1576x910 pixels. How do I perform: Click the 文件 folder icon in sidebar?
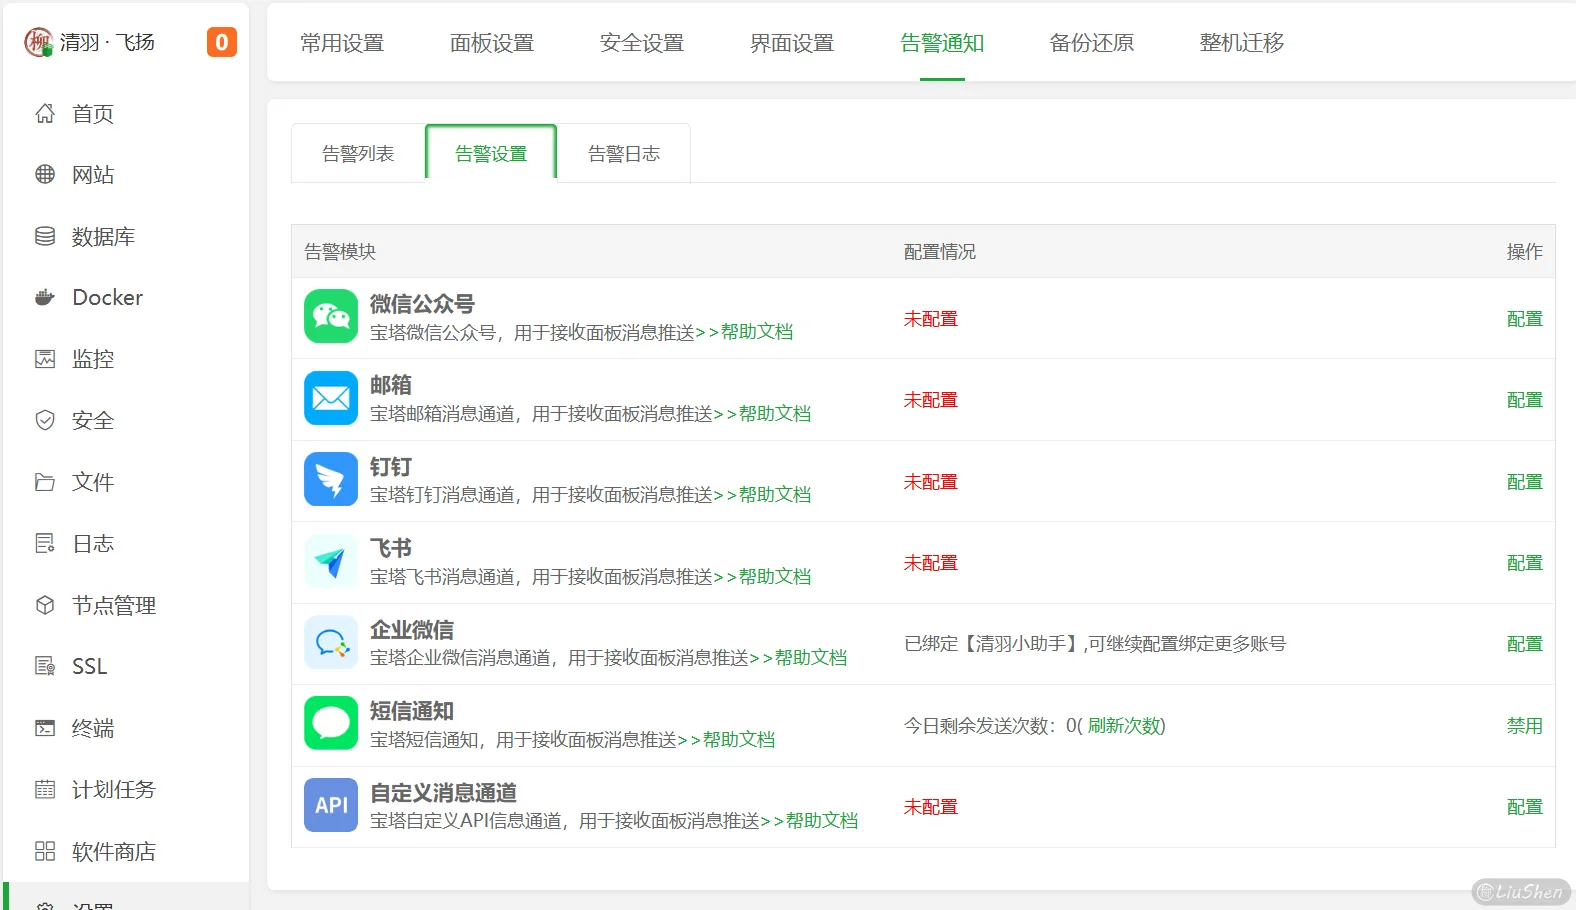tap(45, 482)
